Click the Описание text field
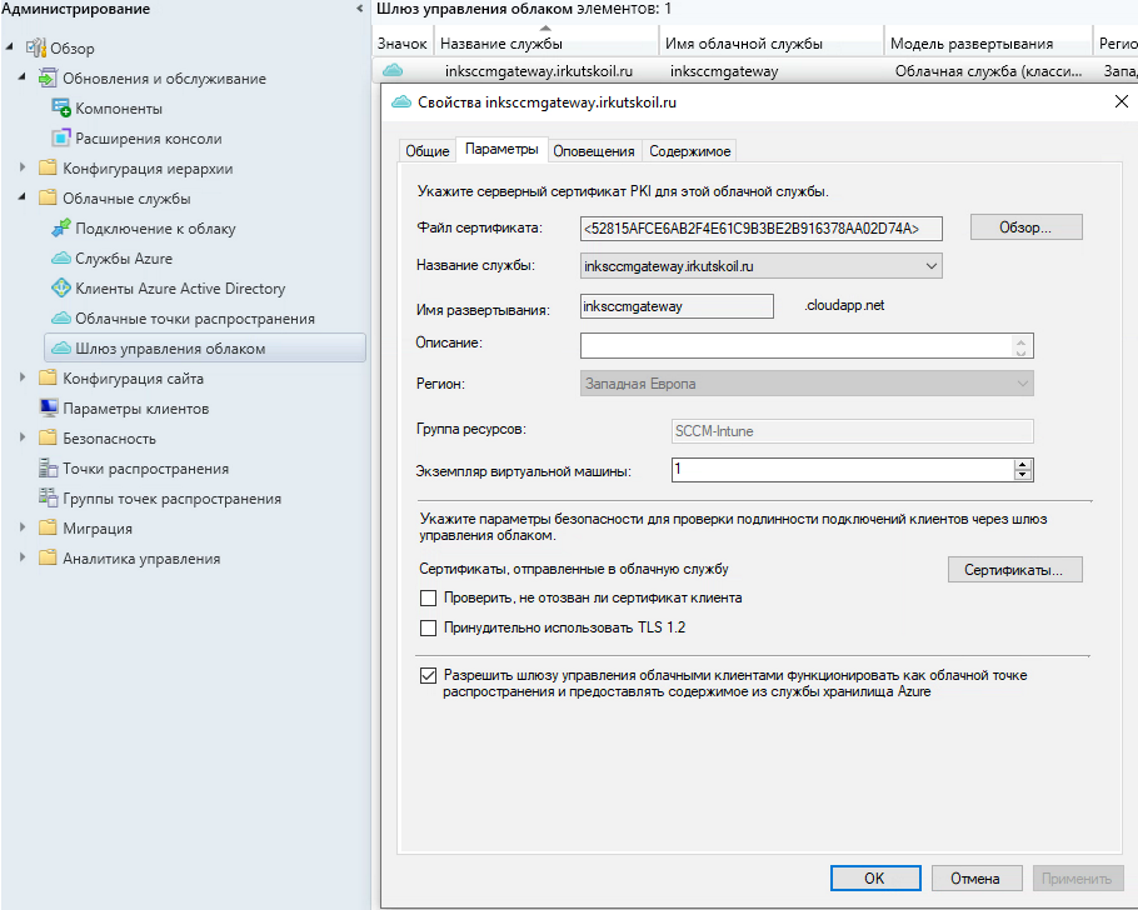Viewport: 1138px width, 910px height. [x=806, y=345]
